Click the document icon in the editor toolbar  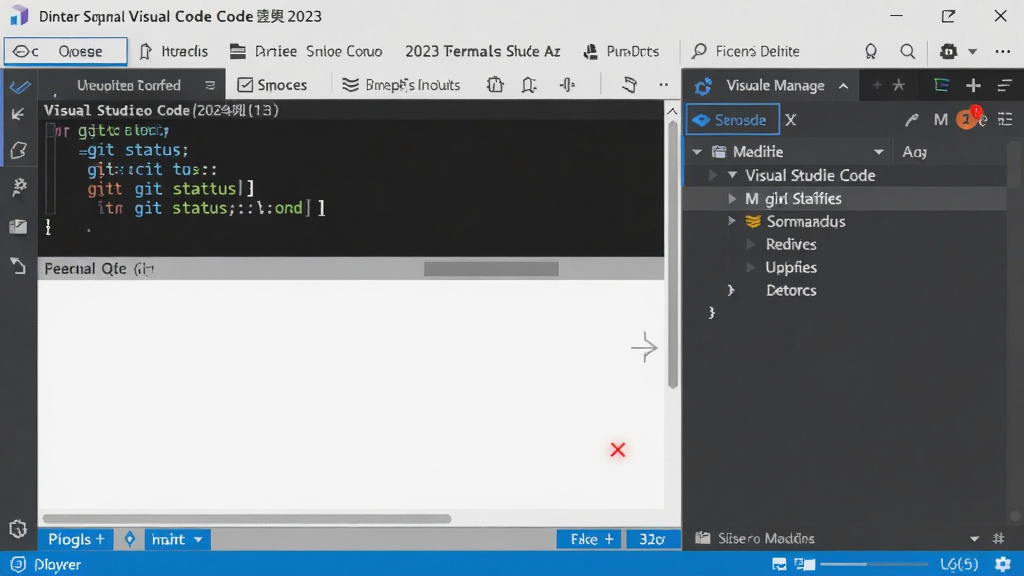(495, 84)
